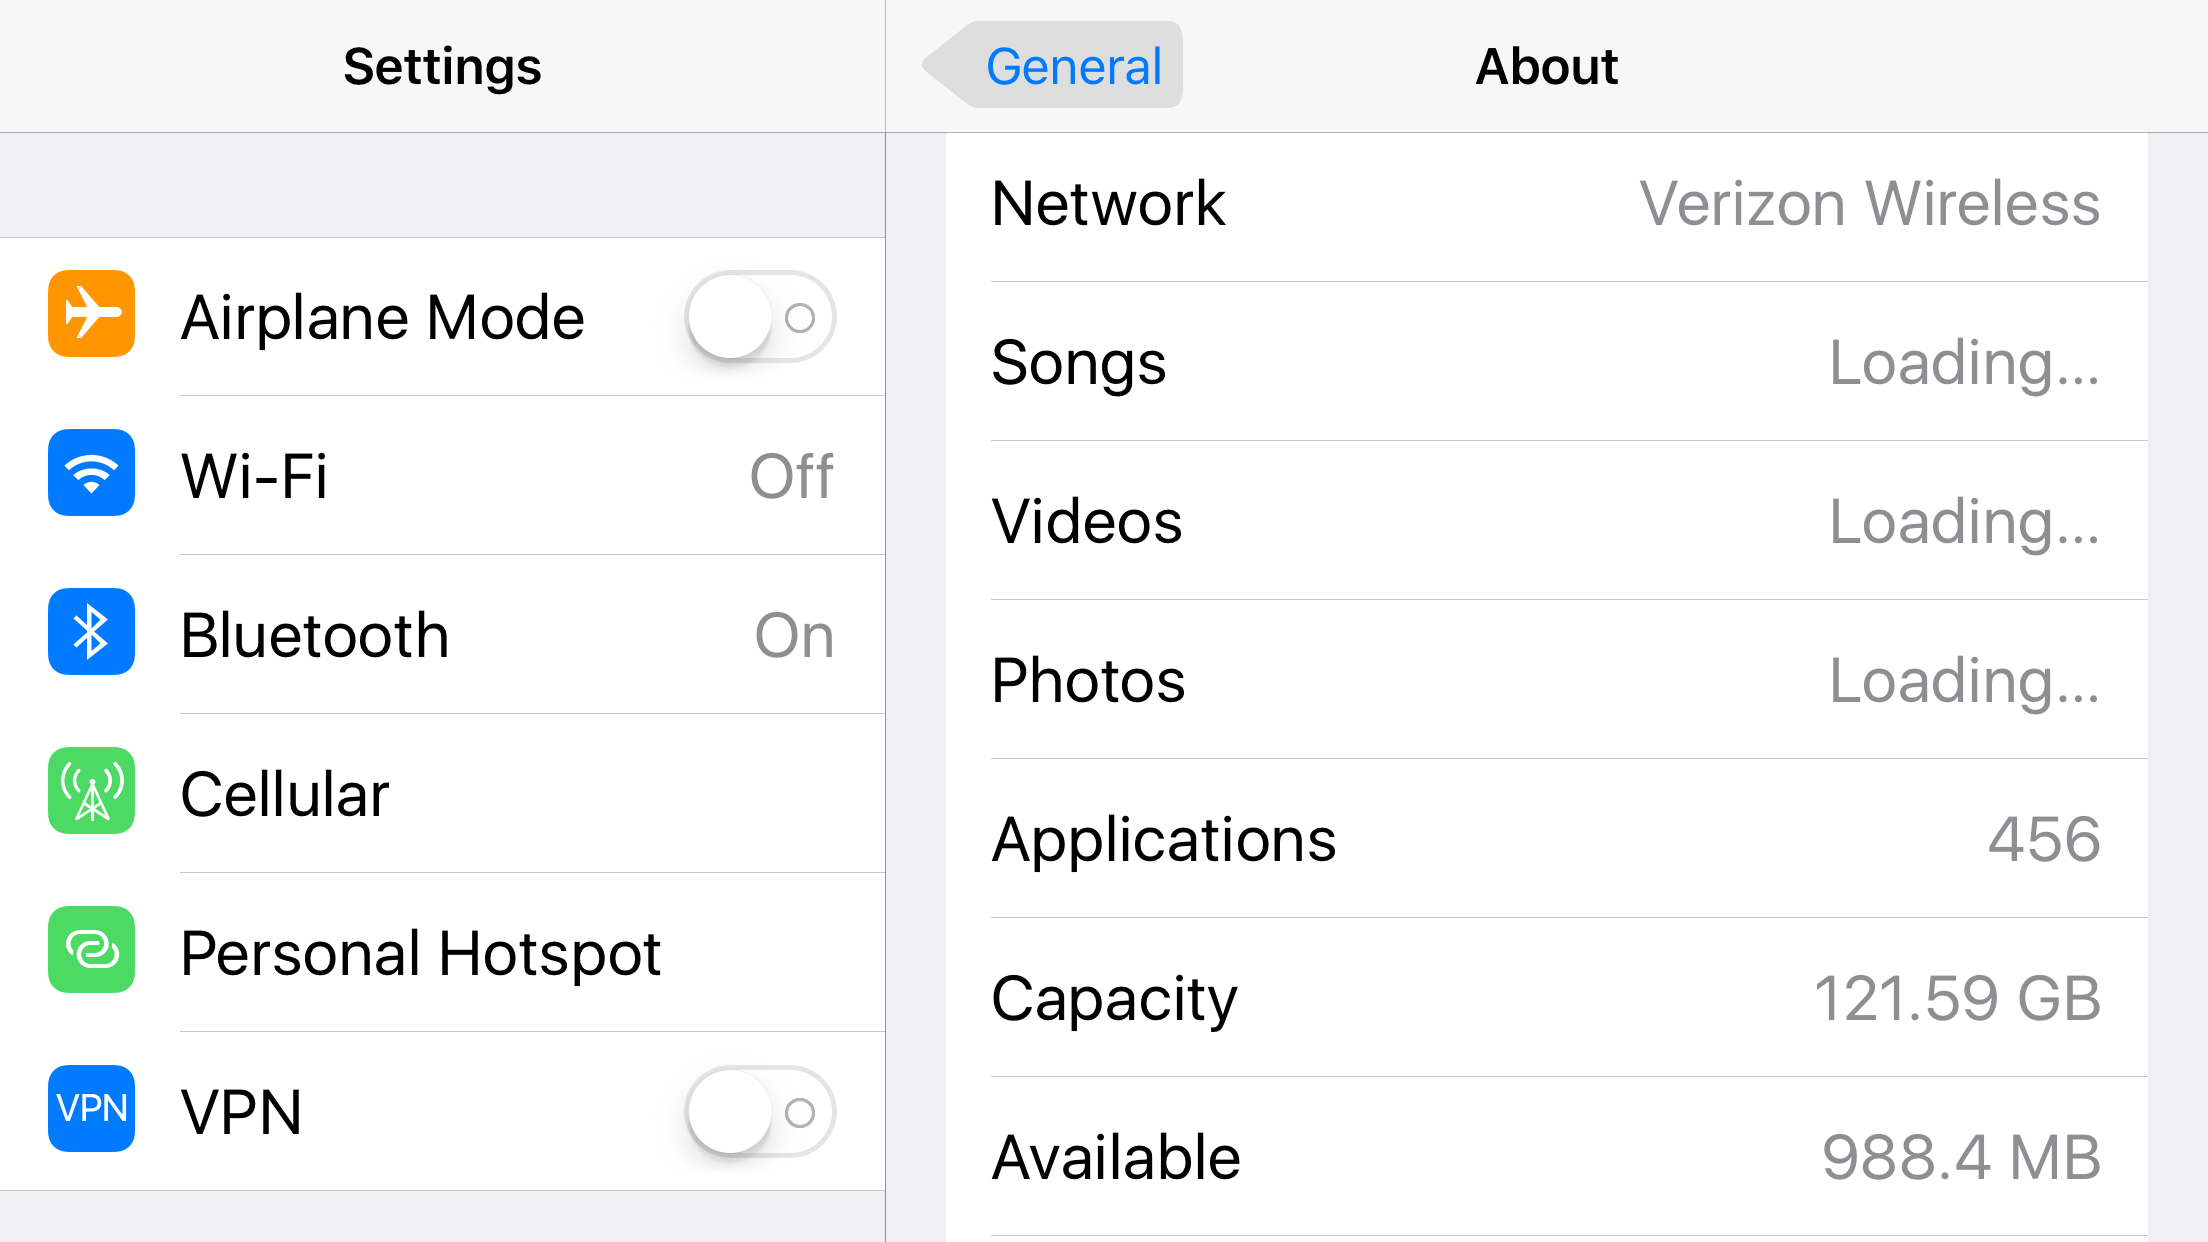The width and height of the screenshot is (2208, 1242).
Task: Tap the Personal Hotspot chain icon
Action: click(90, 950)
